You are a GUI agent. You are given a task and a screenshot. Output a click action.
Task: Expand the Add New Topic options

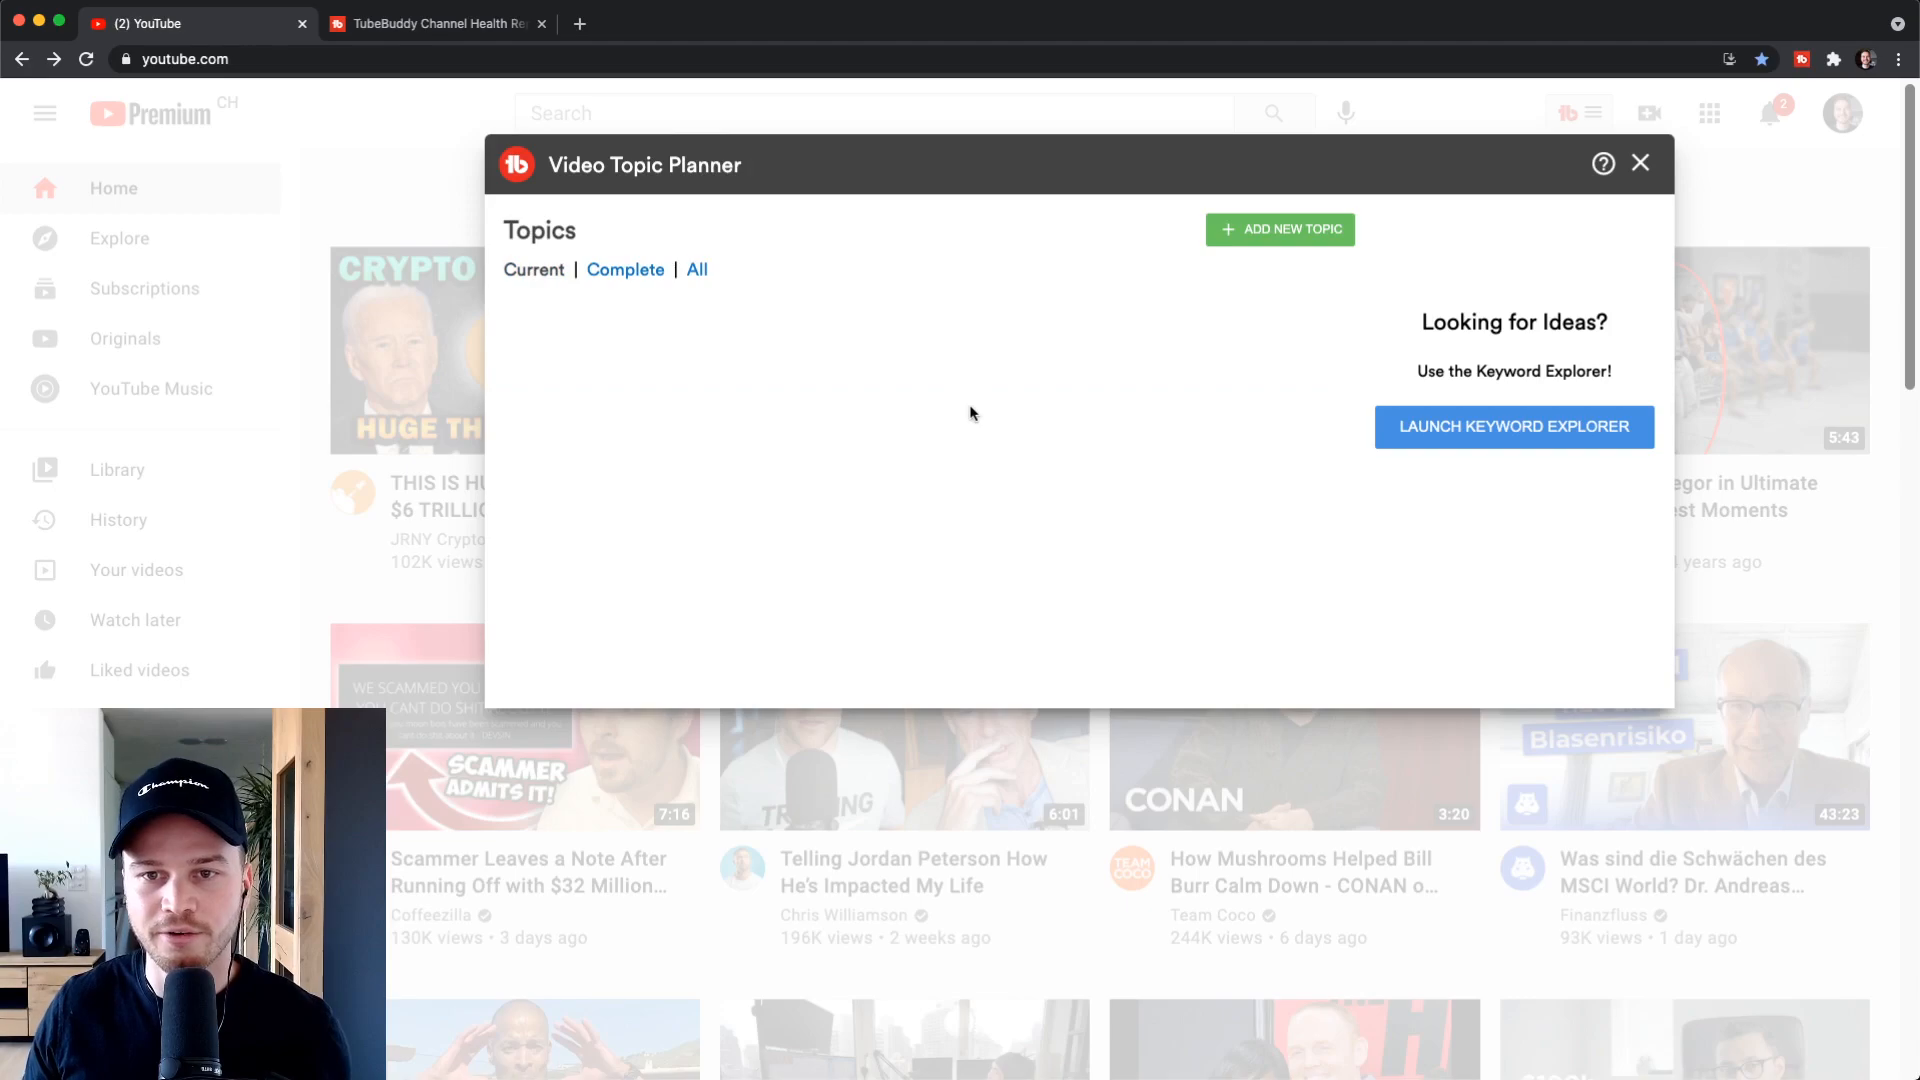(1280, 229)
